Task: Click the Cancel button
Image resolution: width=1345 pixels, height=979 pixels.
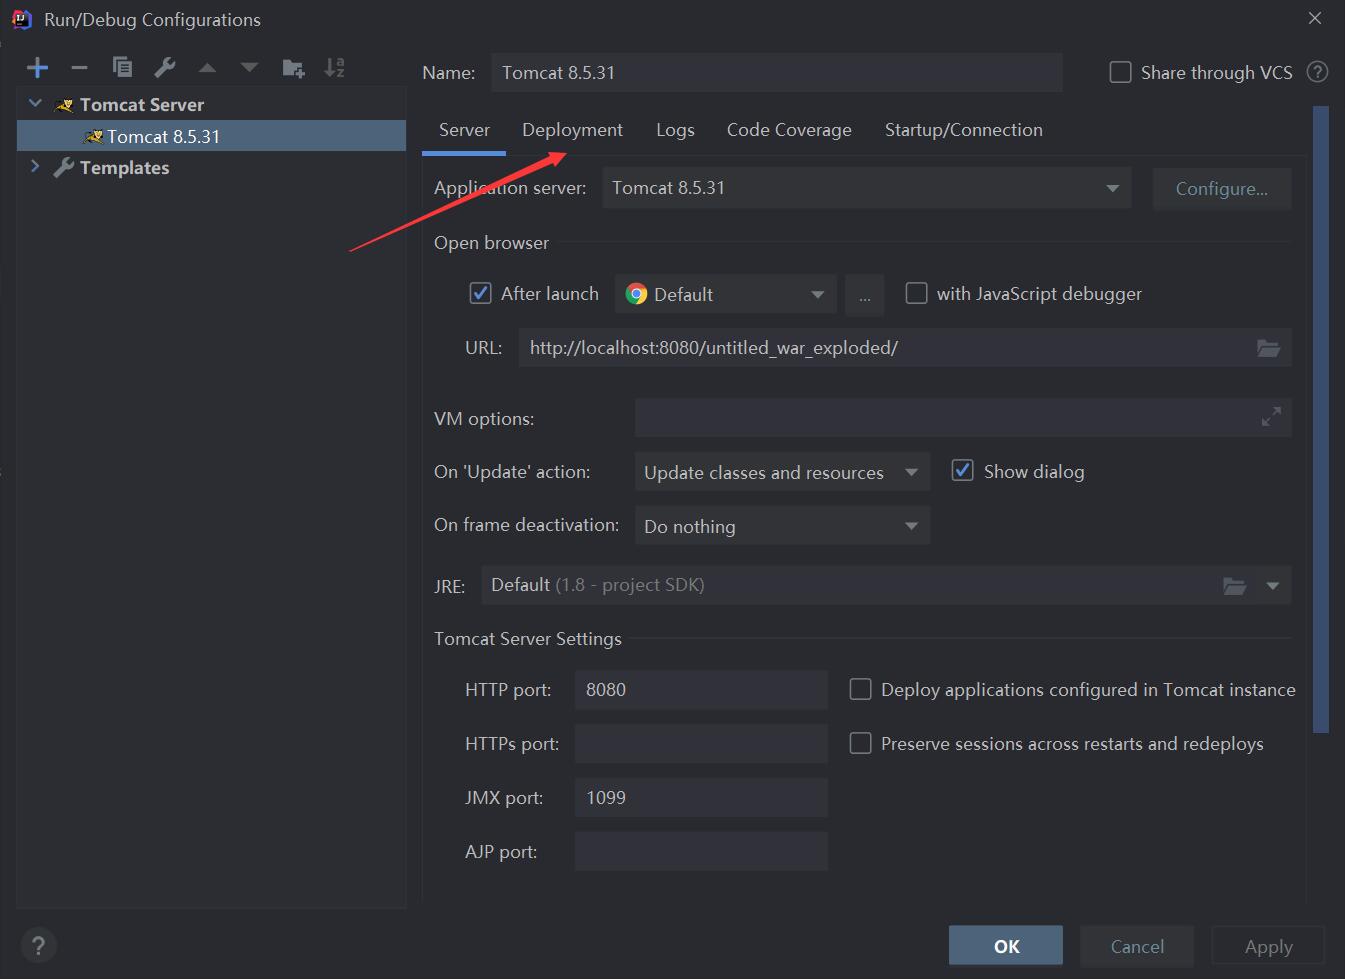Action: [x=1137, y=946]
